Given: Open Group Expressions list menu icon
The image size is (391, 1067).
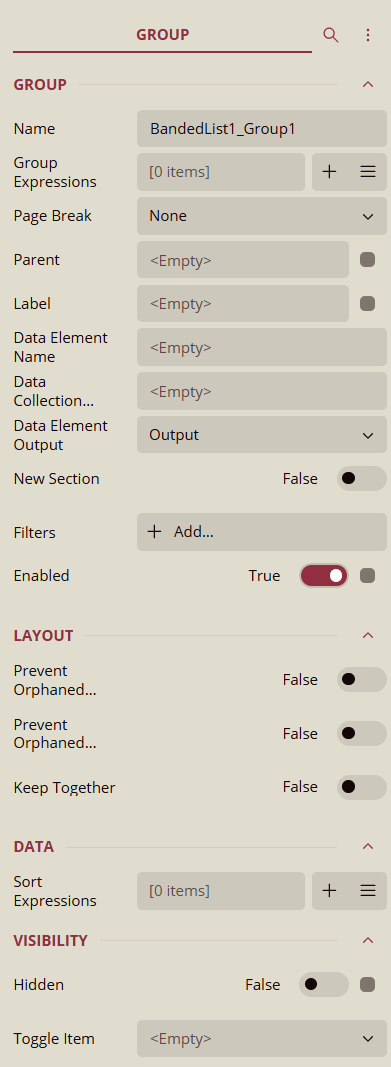Looking at the screenshot, I should click(368, 172).
